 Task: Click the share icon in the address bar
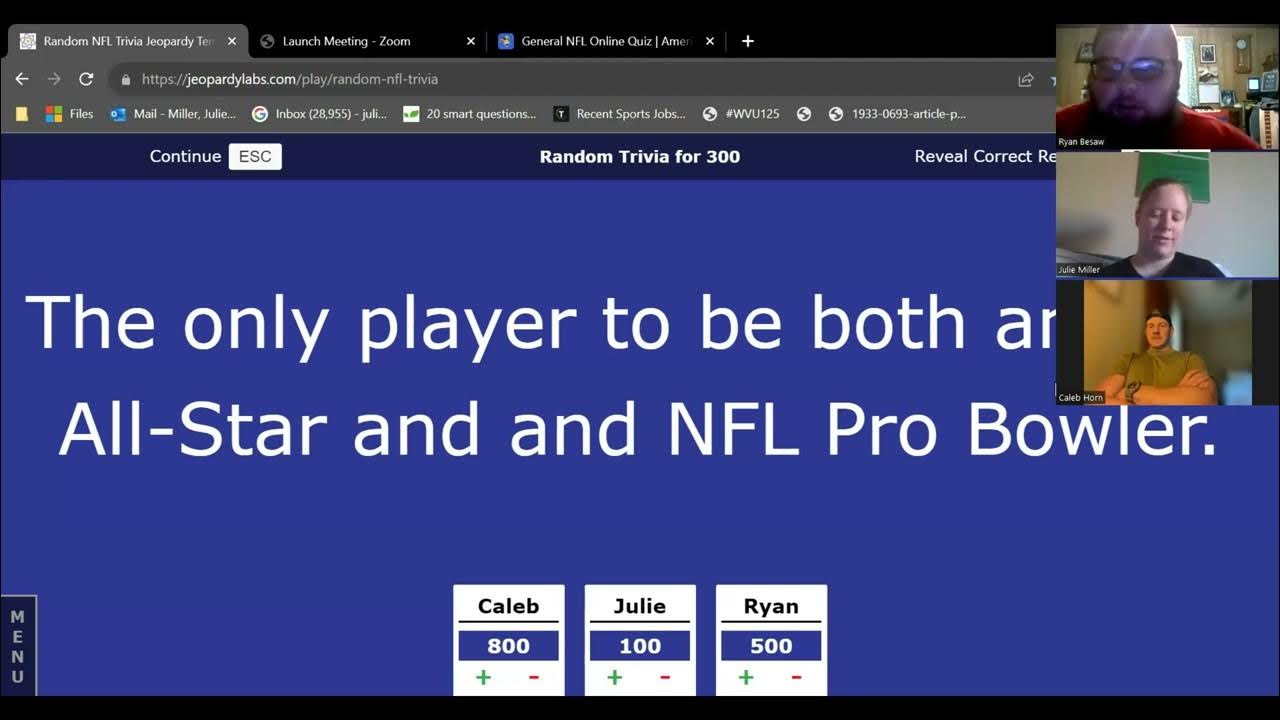[1025, 78]
